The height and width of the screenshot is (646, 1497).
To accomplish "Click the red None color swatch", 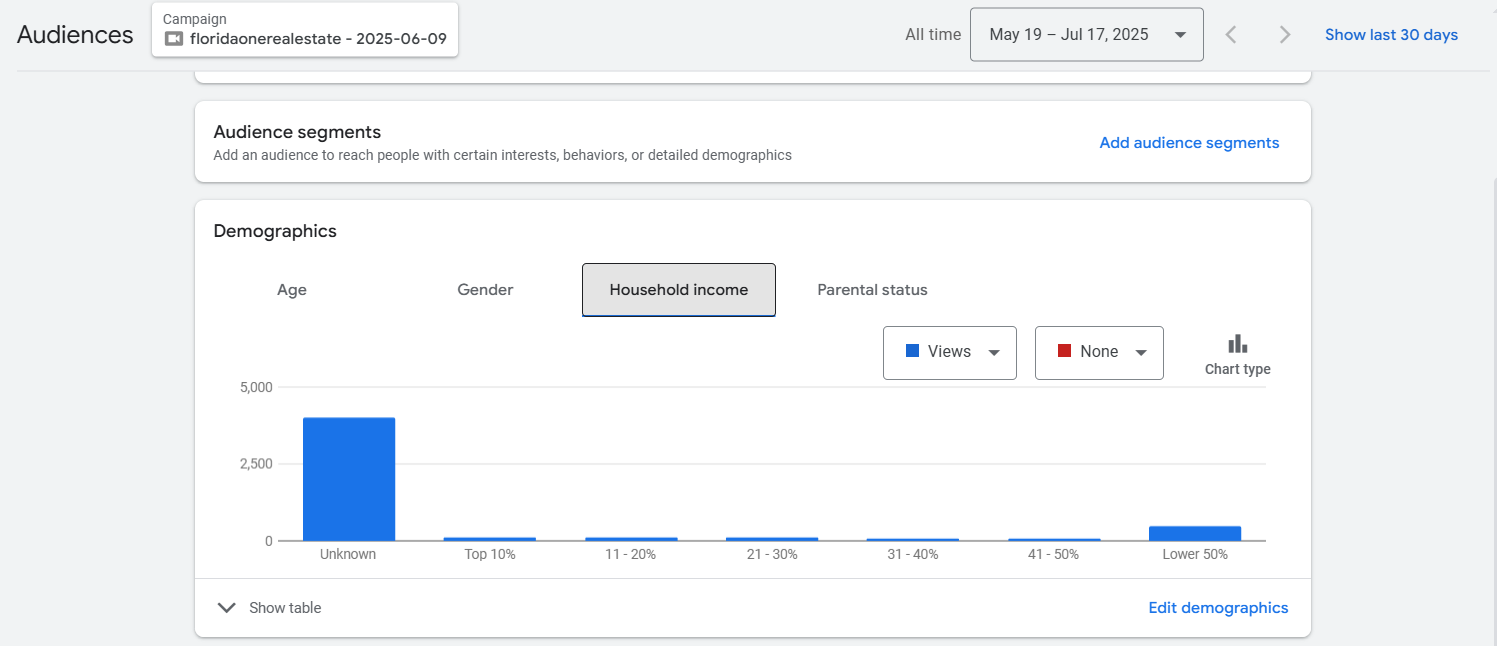I will (x=1064, y=351).
